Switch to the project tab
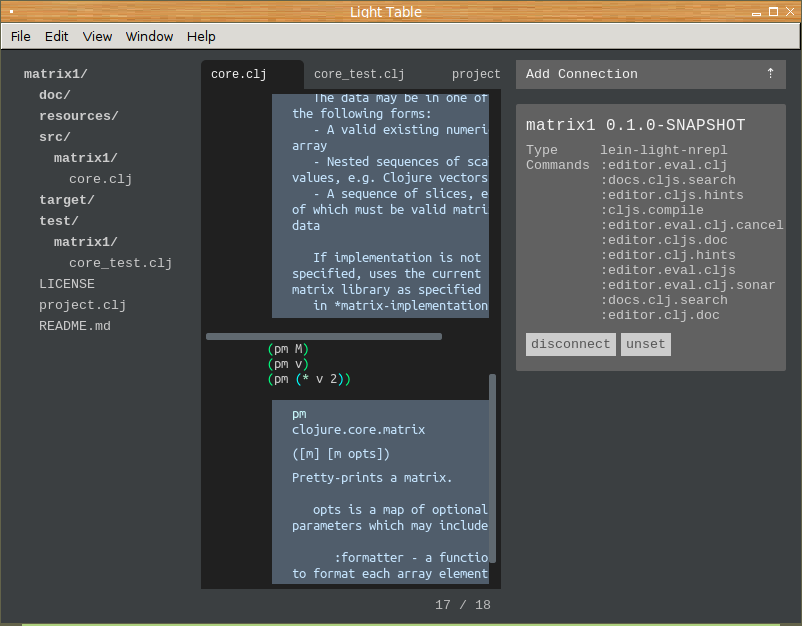Viewport: 802px width, 626px height. [x=476, y=74]
